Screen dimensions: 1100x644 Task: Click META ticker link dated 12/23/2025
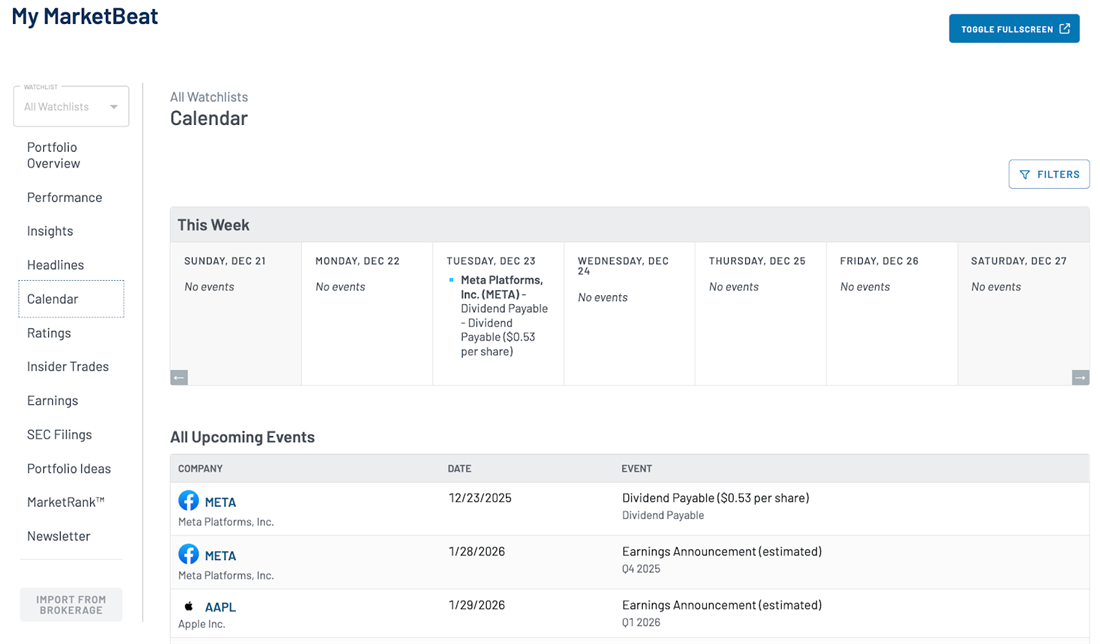tap(220, 502)
